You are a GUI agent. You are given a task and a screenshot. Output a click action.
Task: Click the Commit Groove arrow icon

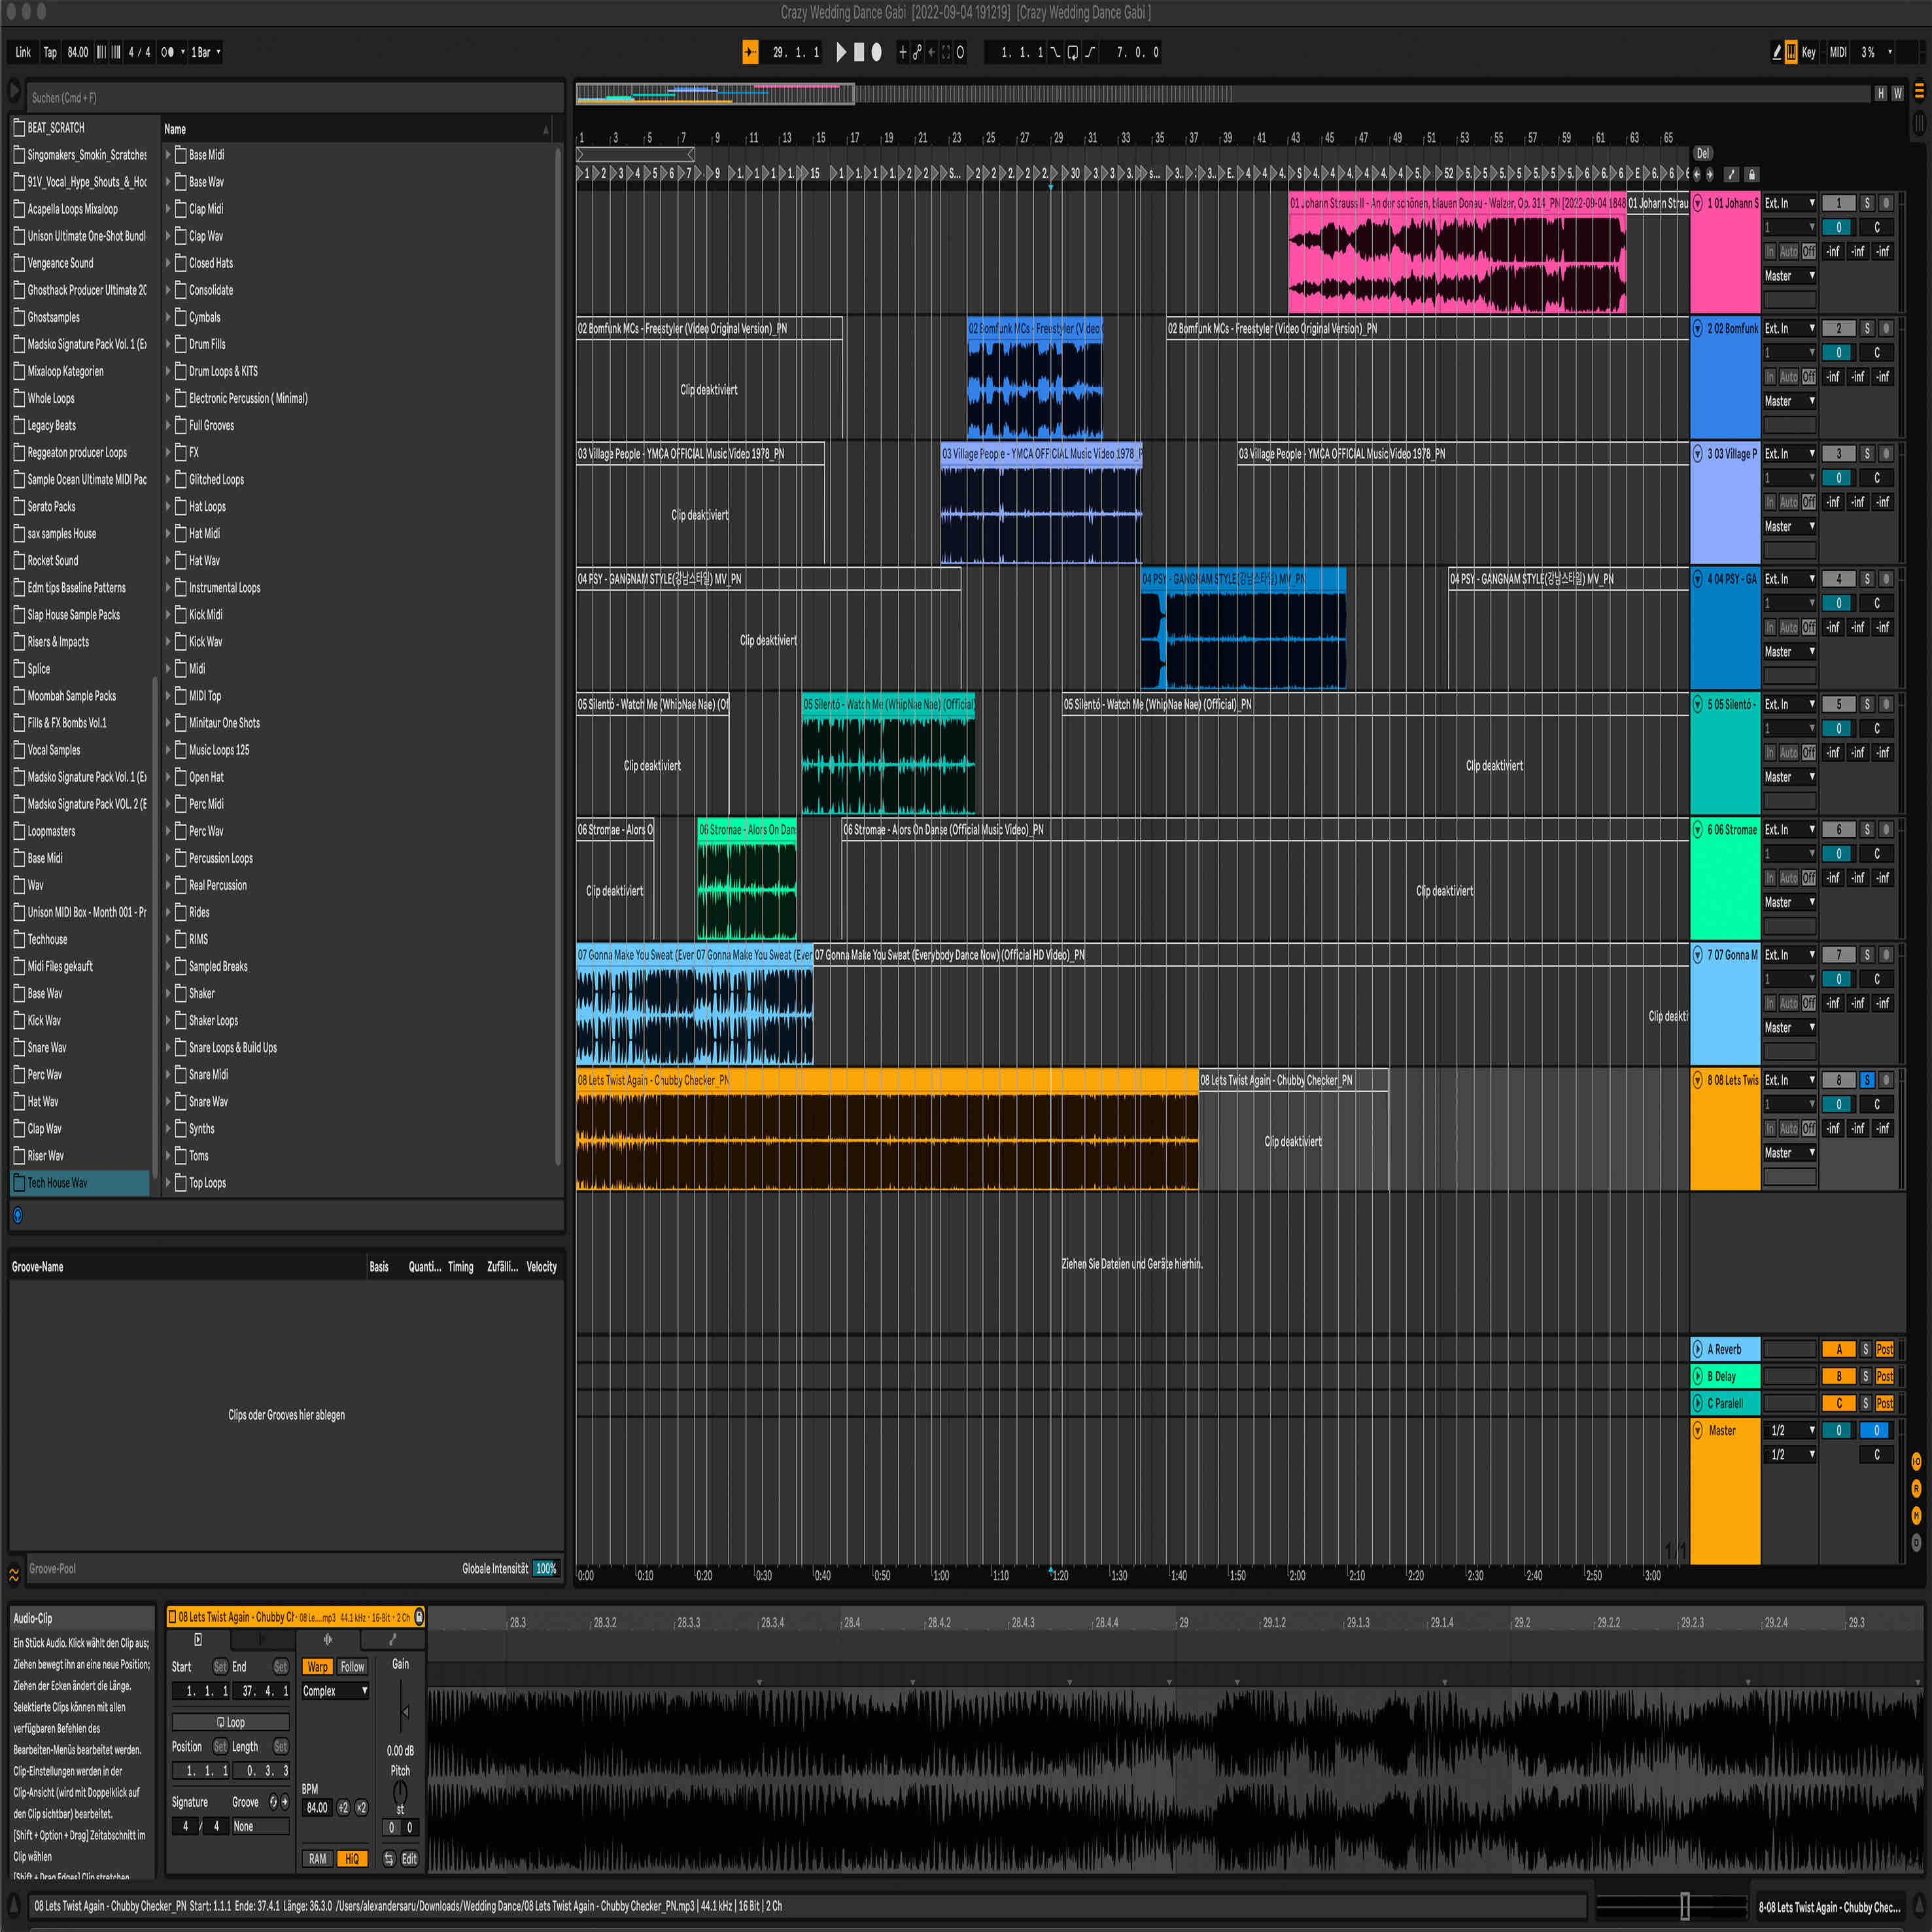tap(285, 1802)
